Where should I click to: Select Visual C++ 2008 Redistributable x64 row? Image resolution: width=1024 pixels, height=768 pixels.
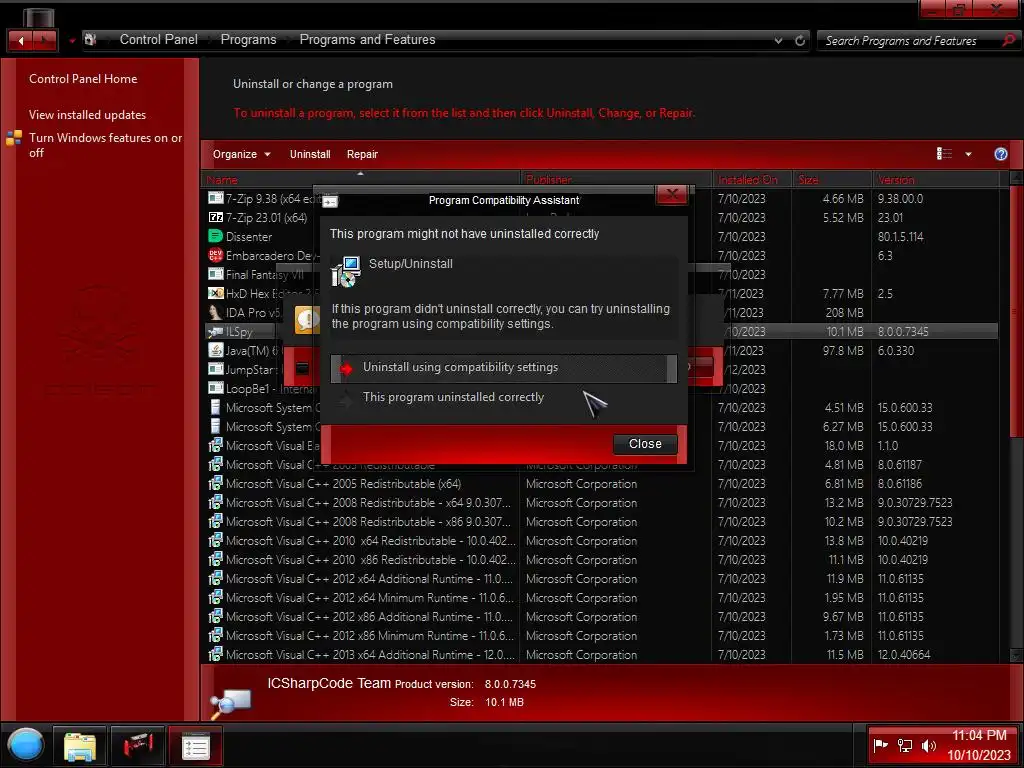click(x=601, y=503)
